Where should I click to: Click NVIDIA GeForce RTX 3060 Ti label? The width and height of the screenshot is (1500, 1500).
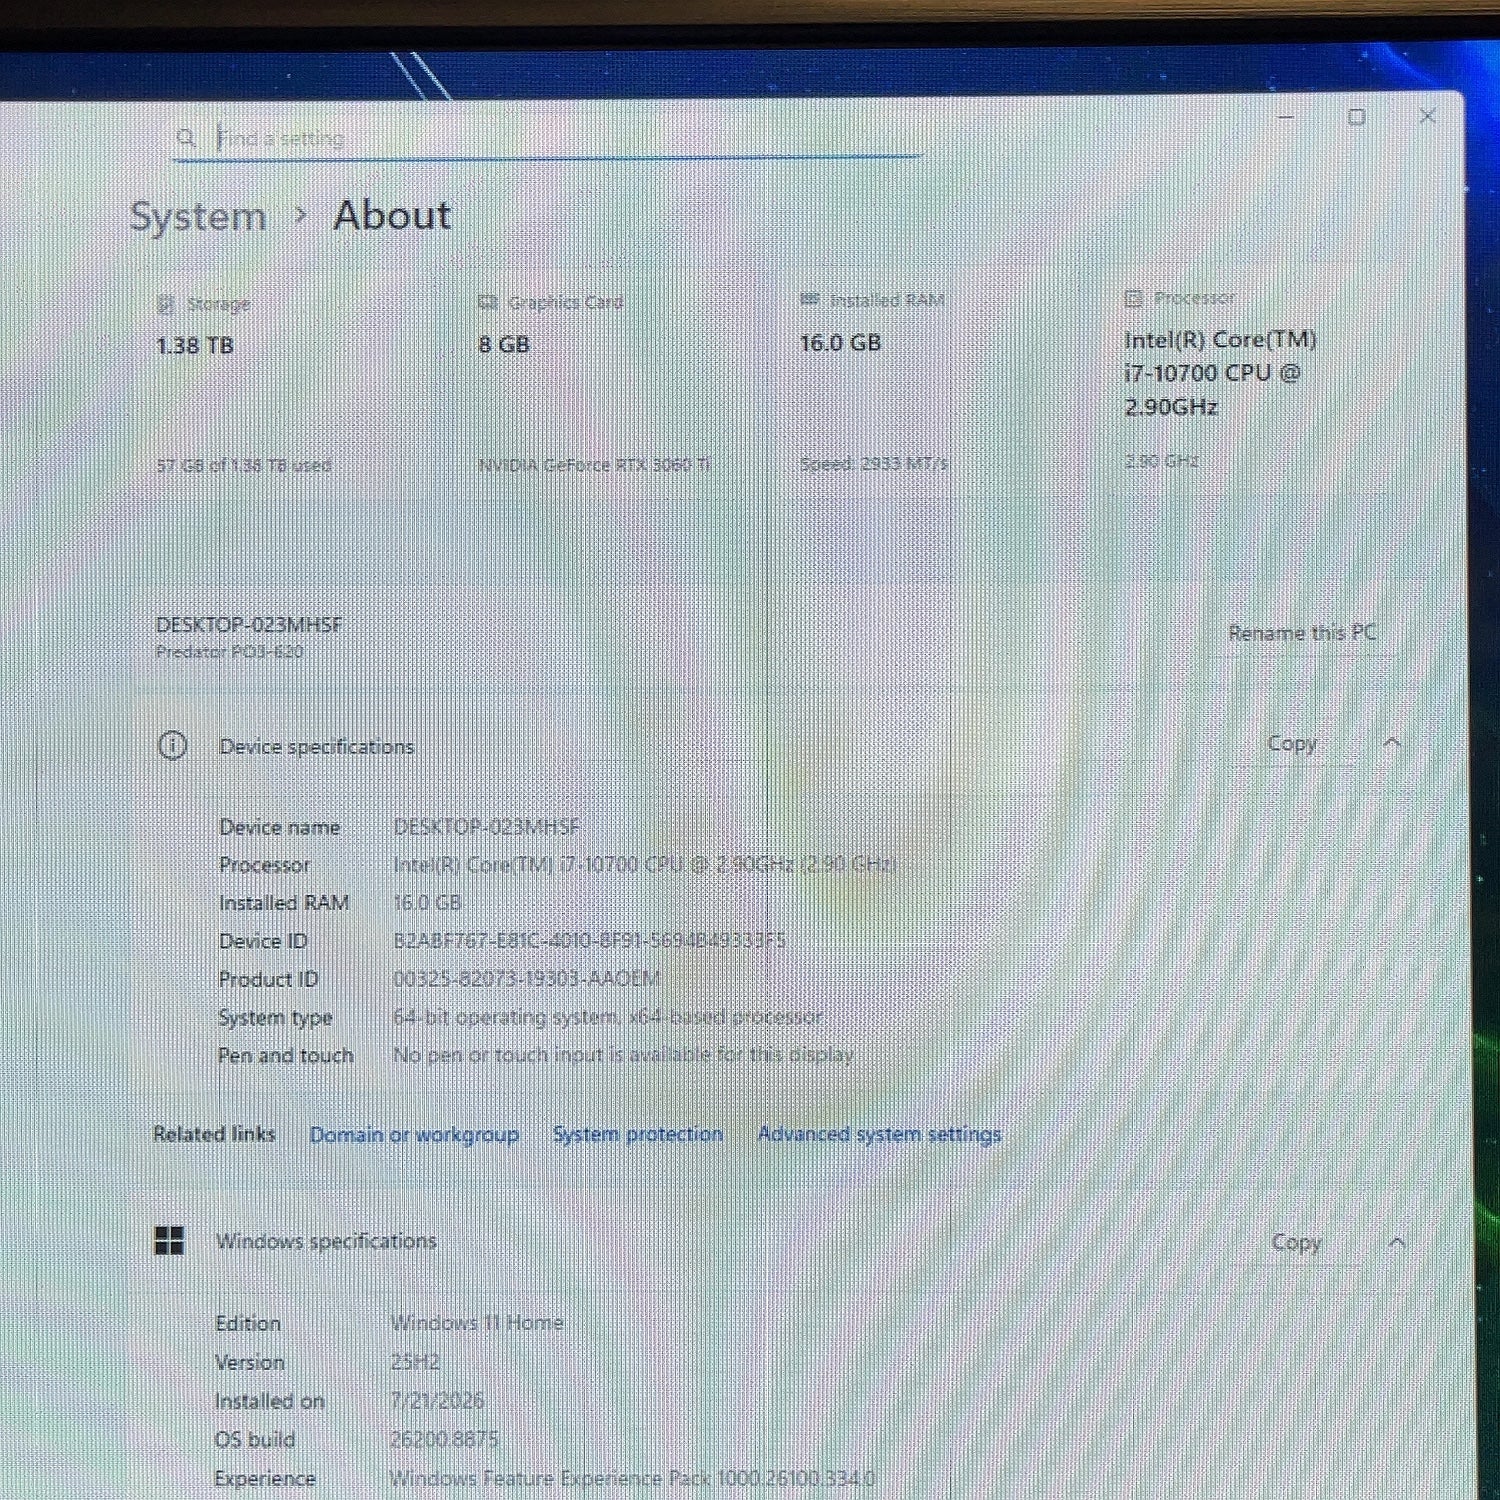click(x=594, y=464)
